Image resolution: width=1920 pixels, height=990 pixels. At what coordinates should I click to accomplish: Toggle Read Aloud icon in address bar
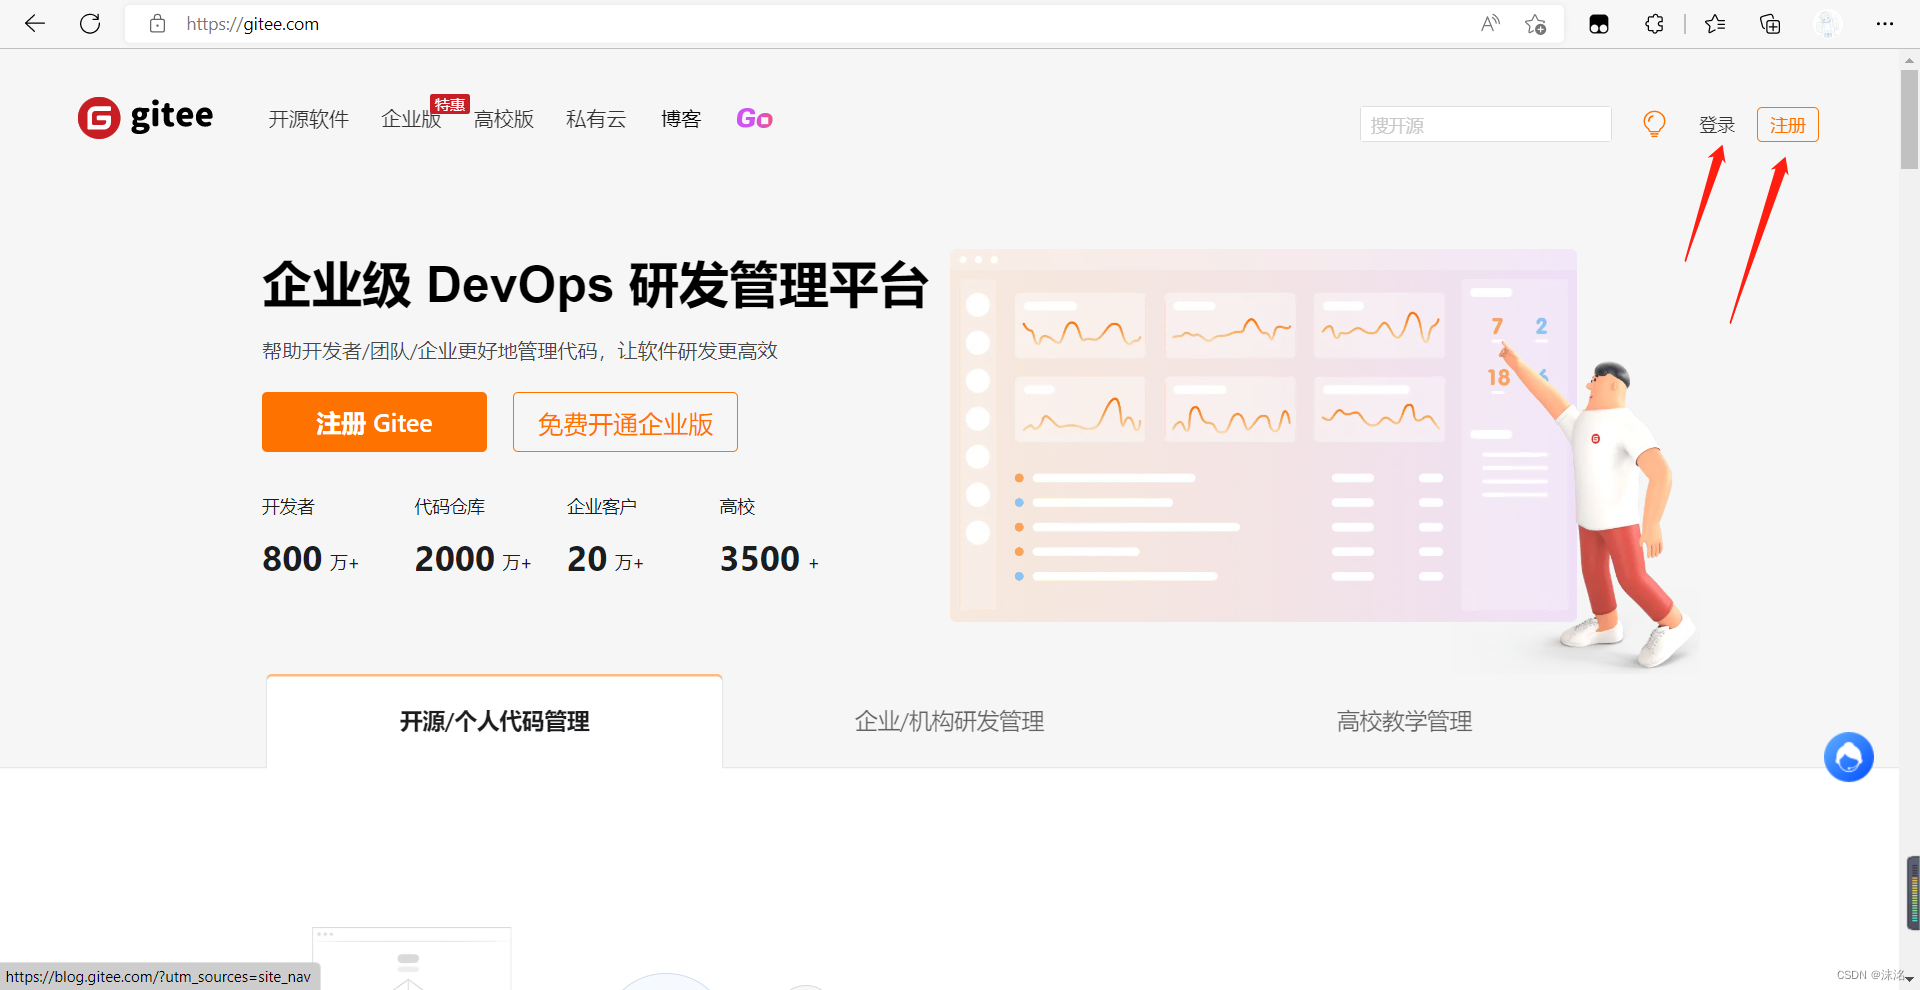point(1490,24)
